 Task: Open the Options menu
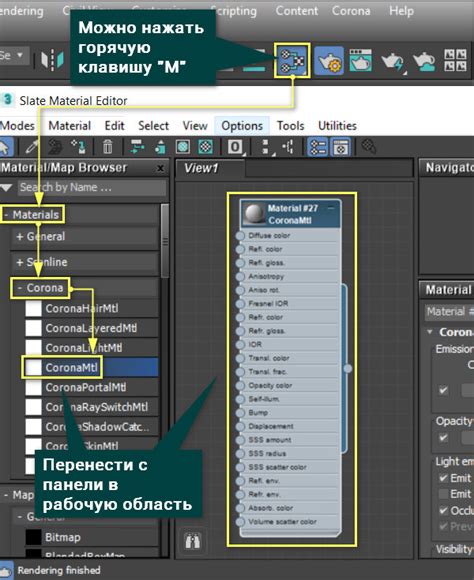[242, 126]
